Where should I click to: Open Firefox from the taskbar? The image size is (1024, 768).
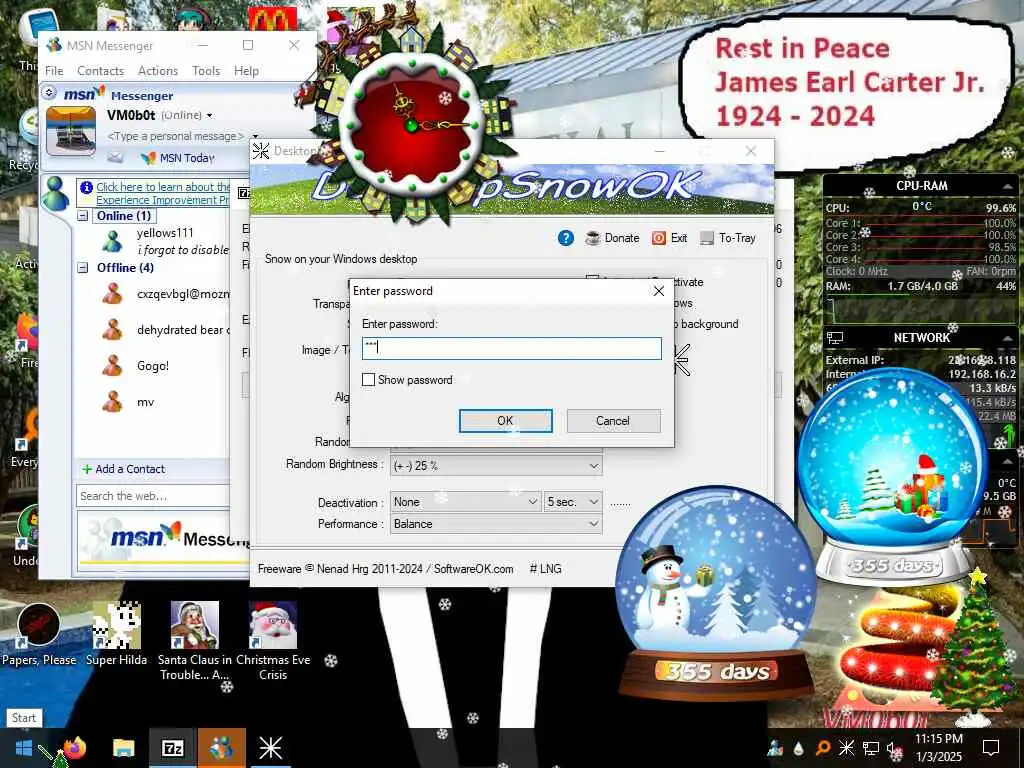74,748
